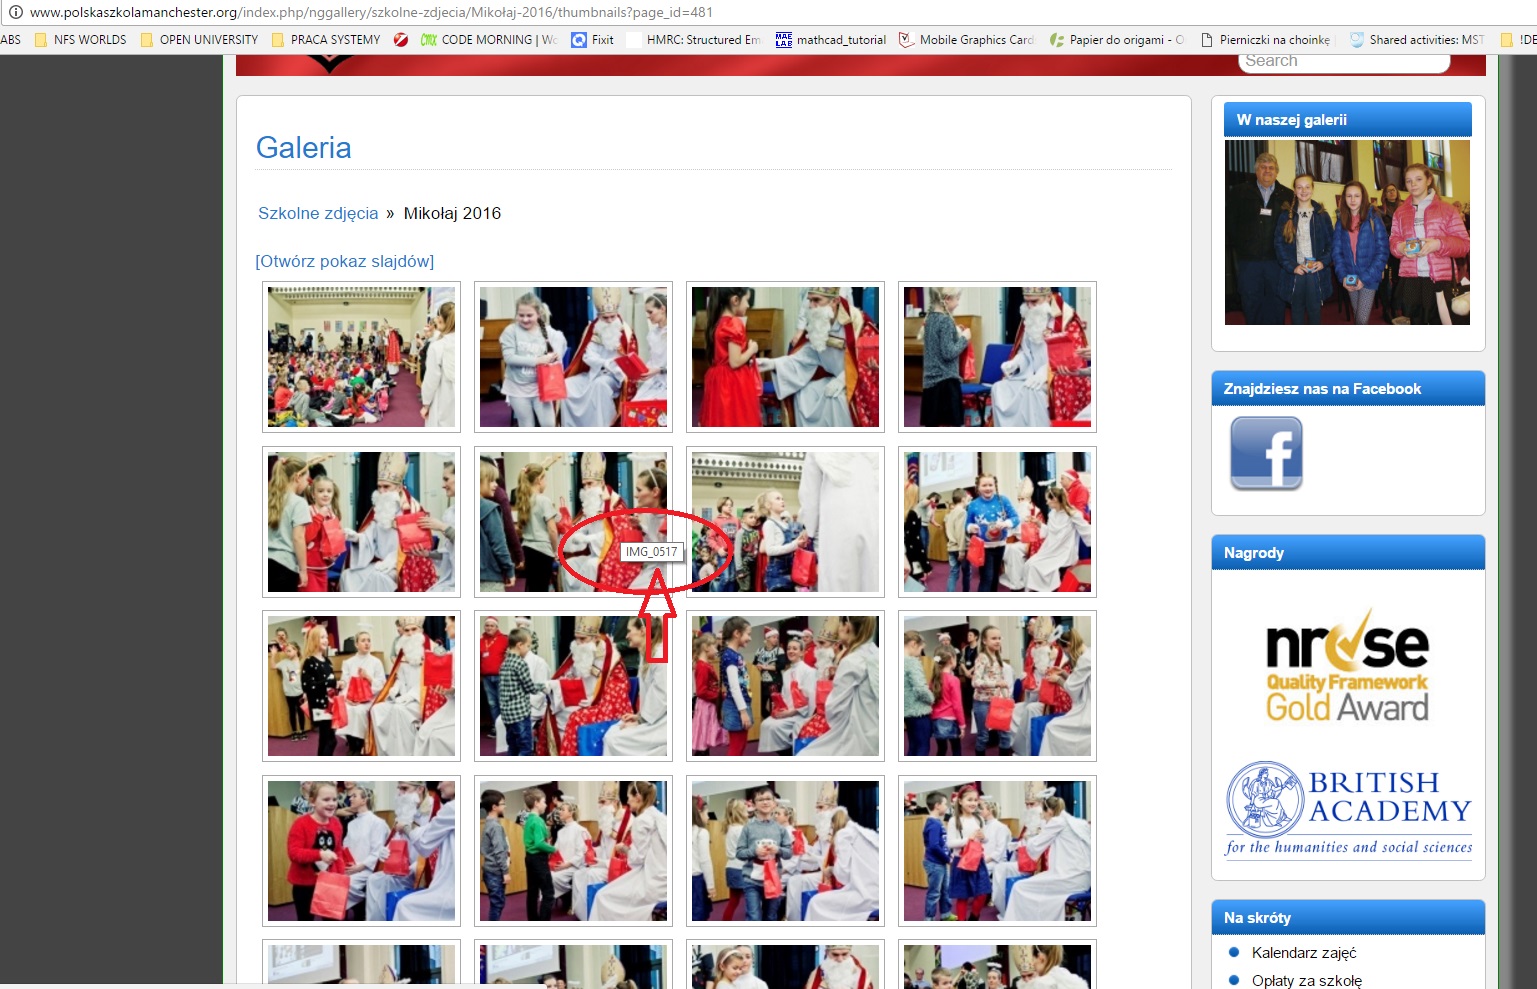Open the PRACA SYSTEMY bookmark folder

point(325,40)
